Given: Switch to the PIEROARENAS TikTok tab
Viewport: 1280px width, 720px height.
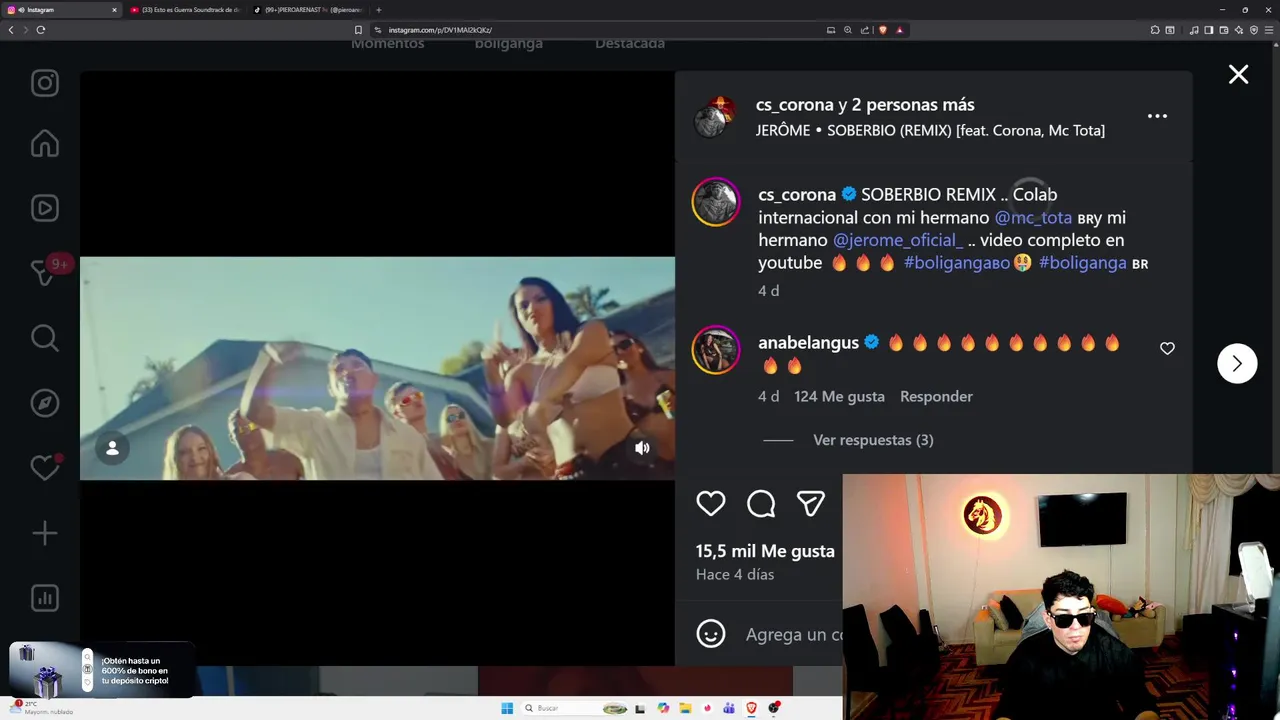Looking at the screenshot, I should (308, 10).
